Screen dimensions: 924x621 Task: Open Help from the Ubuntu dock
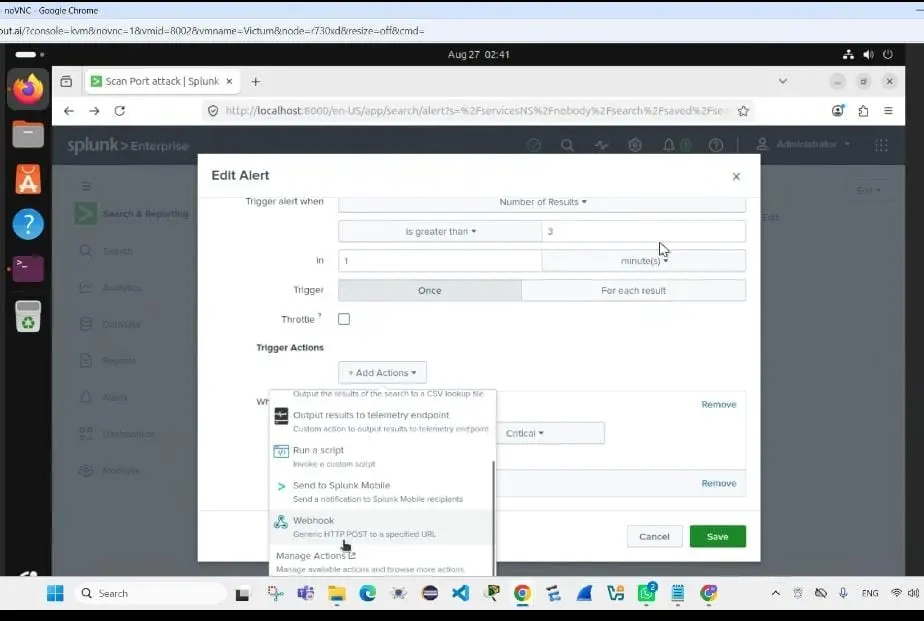[x=28, y=224]
